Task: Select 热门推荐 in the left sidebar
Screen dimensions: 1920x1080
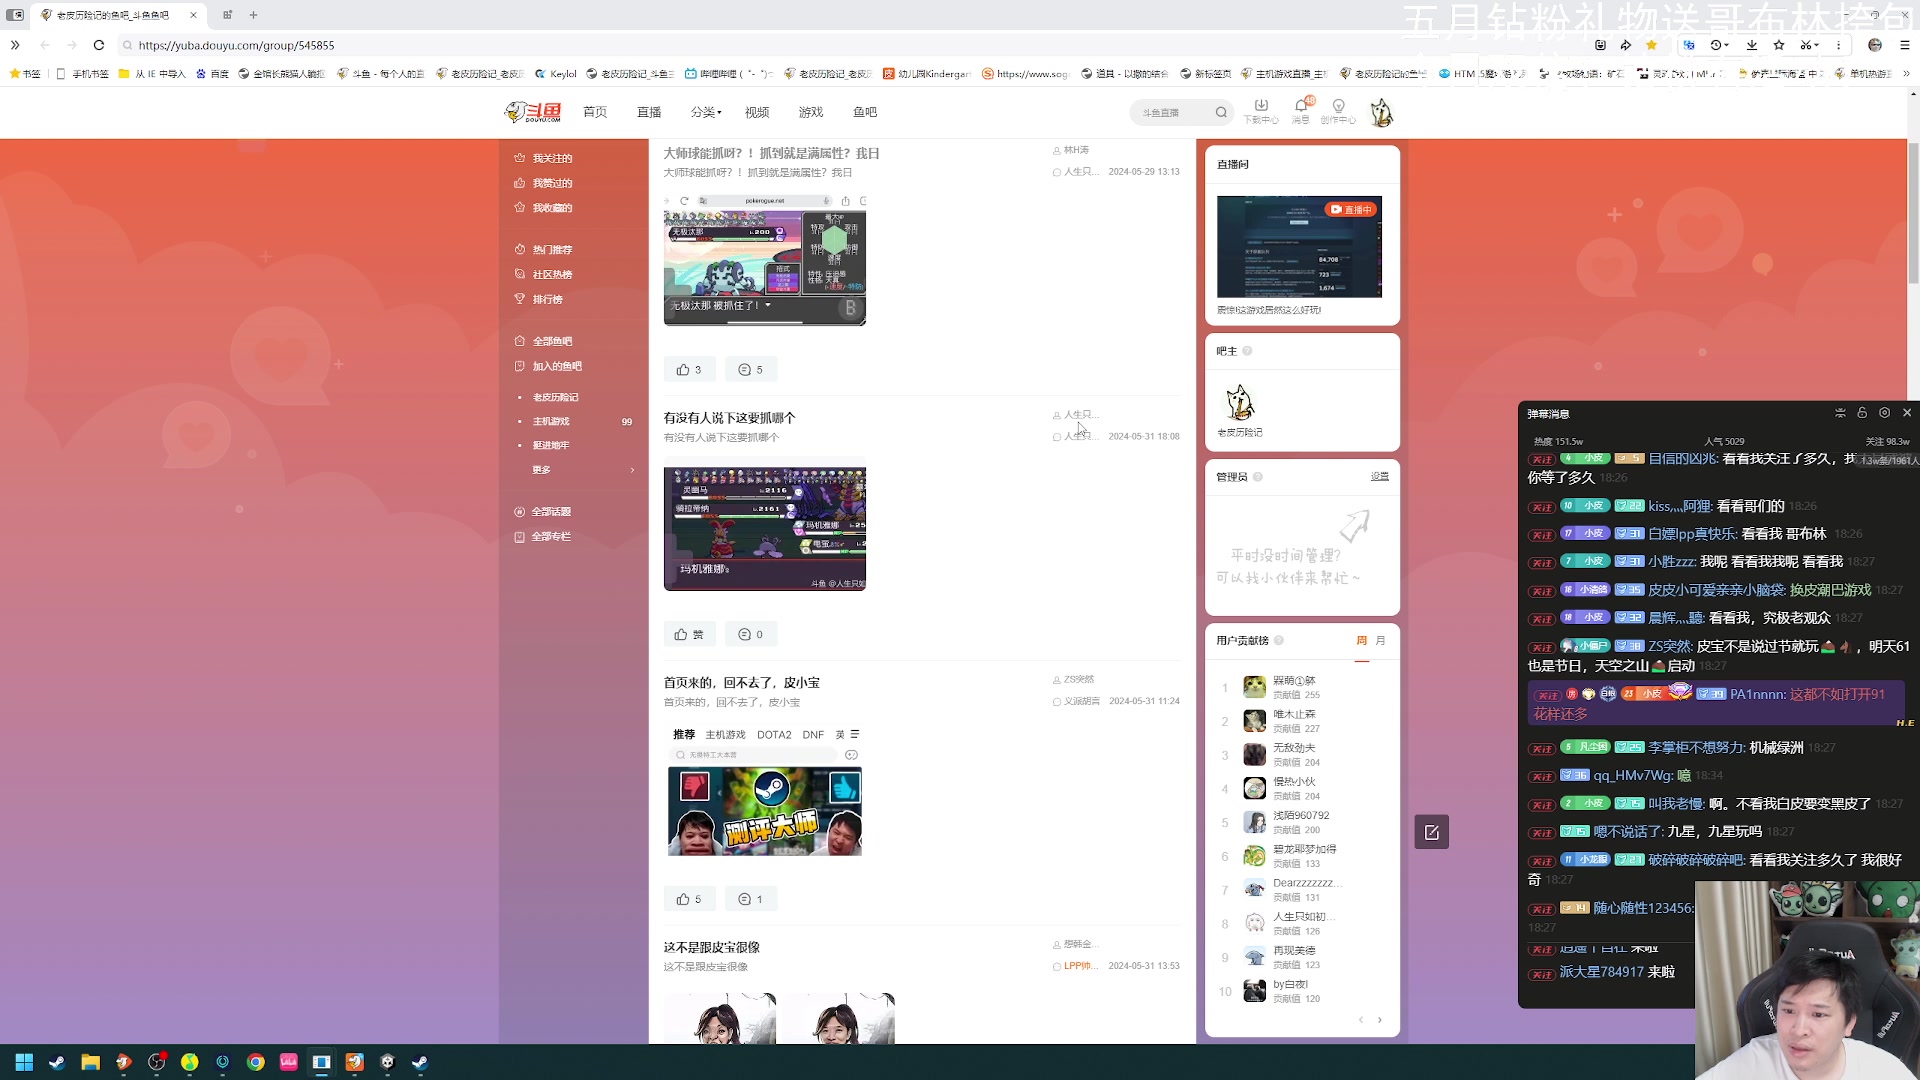Action: [552, 250]
